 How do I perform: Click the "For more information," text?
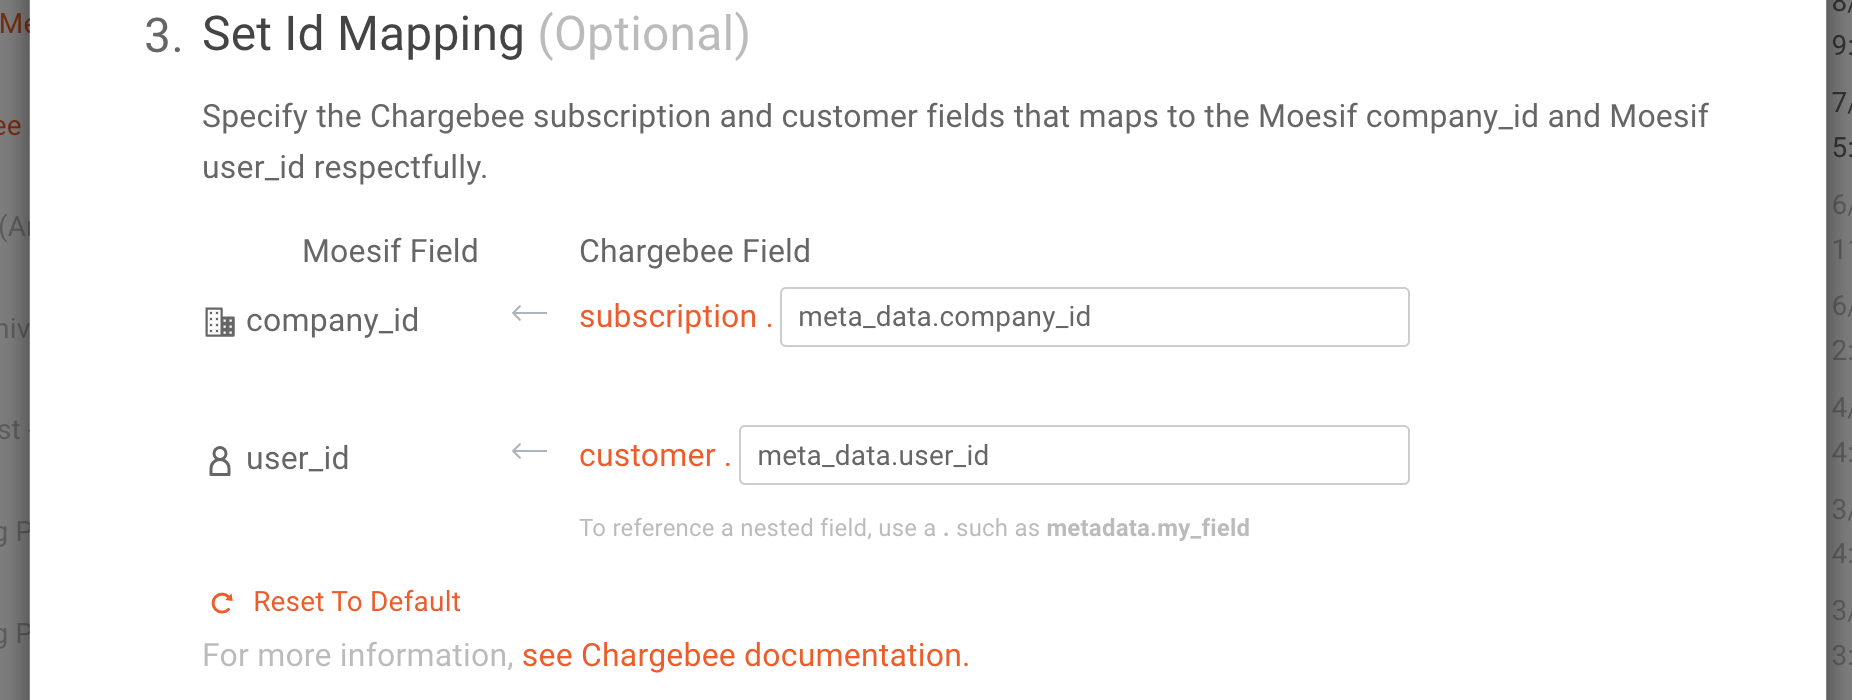pos(357,656)
